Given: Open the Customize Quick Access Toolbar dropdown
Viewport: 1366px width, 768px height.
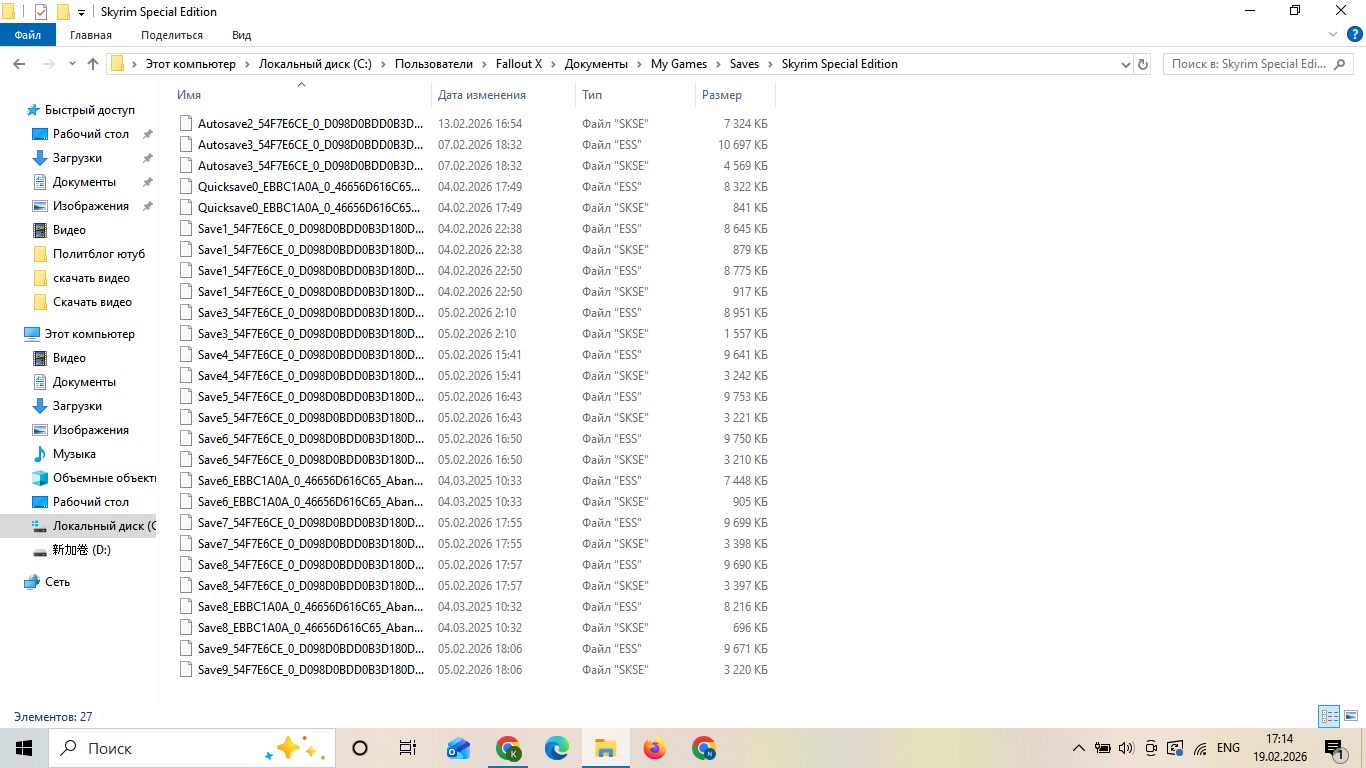Looking at the screenshot, I should click(81, 13).
